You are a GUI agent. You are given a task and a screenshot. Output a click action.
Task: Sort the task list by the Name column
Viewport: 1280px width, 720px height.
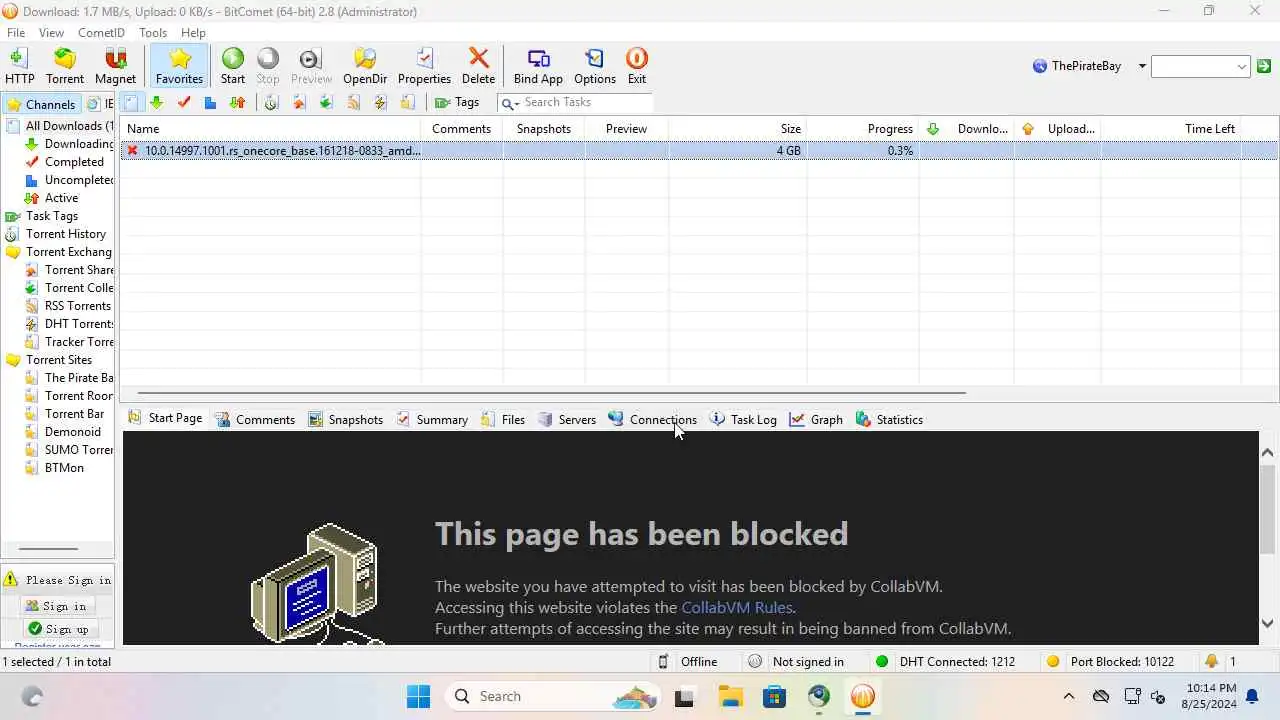pyautogui.click(x=270, y=129)
